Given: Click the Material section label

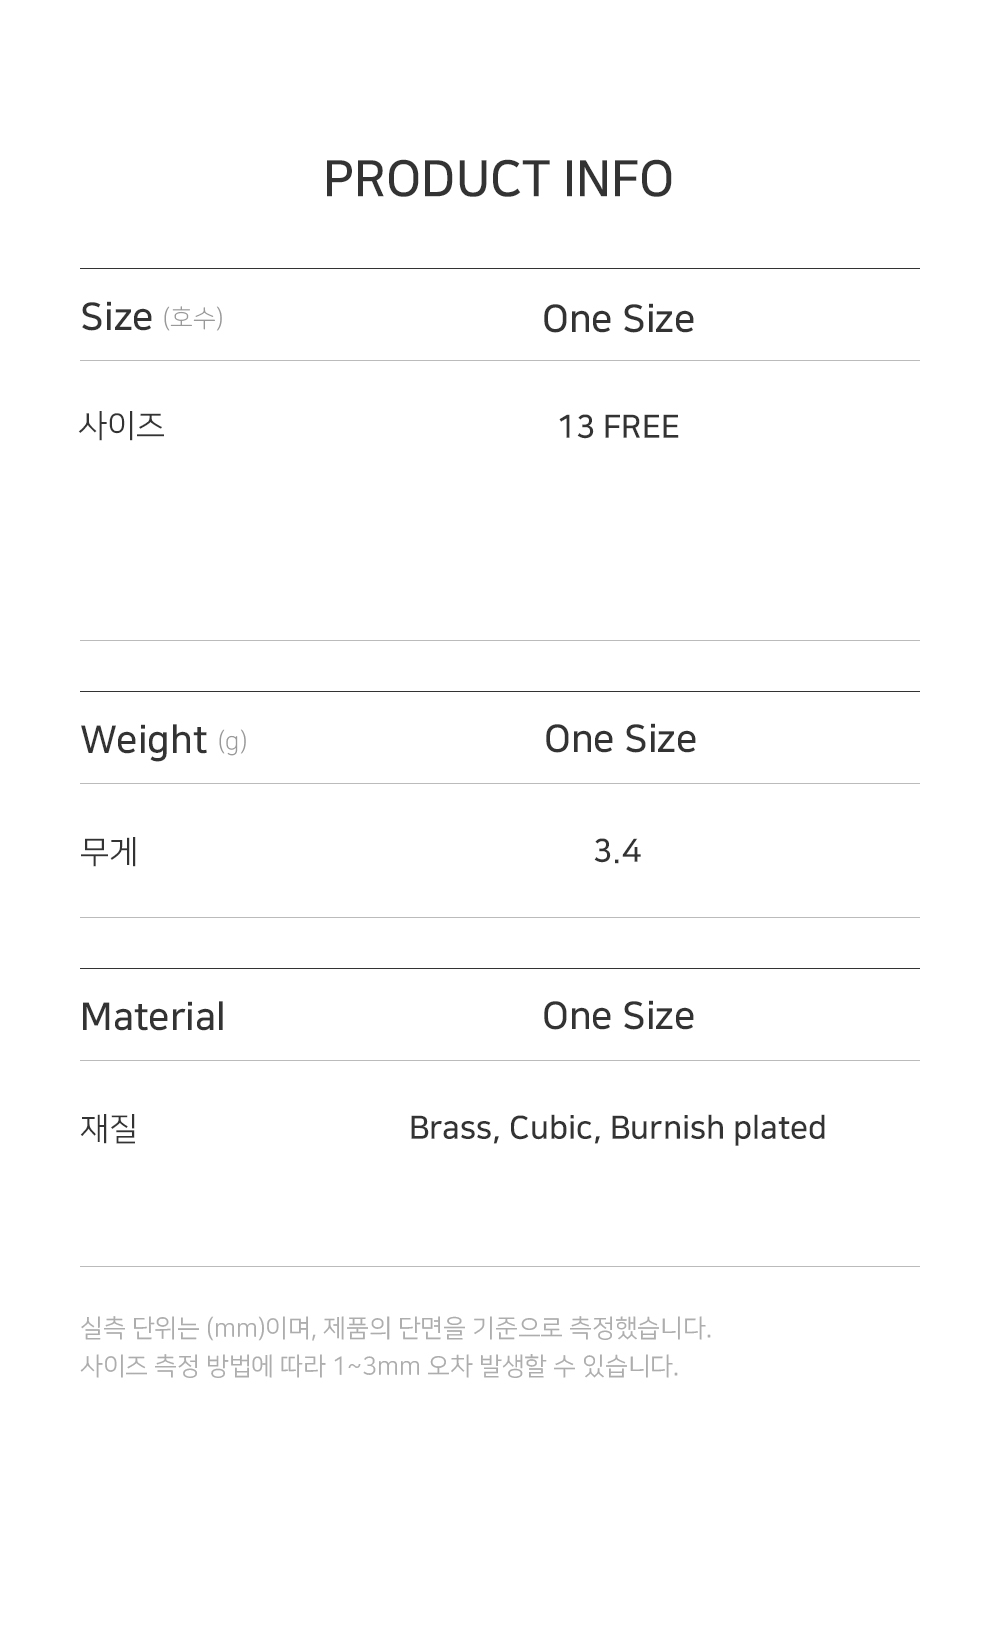Looking at the screenshot, I should pyautogui.click(x=152, y=1017).
